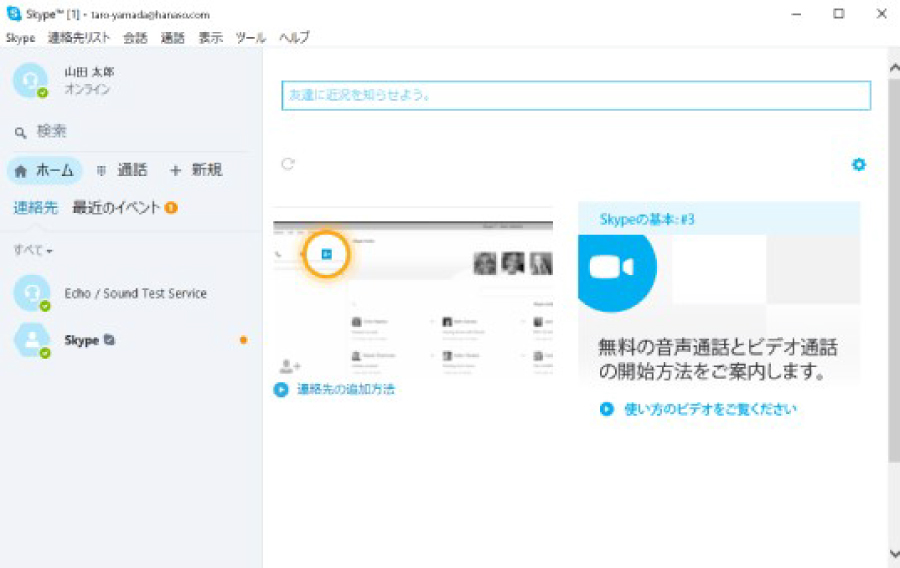900x568 pixels.
Task: Open the 連絡先リスト menu
Action: tap(79, 38)
